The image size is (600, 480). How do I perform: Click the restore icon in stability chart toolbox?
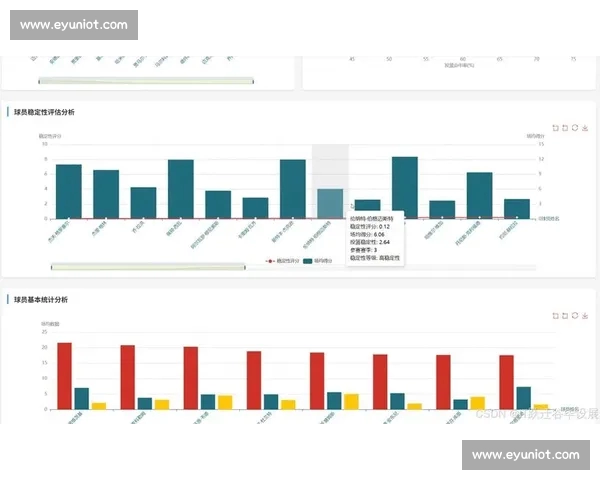point(575,128)
